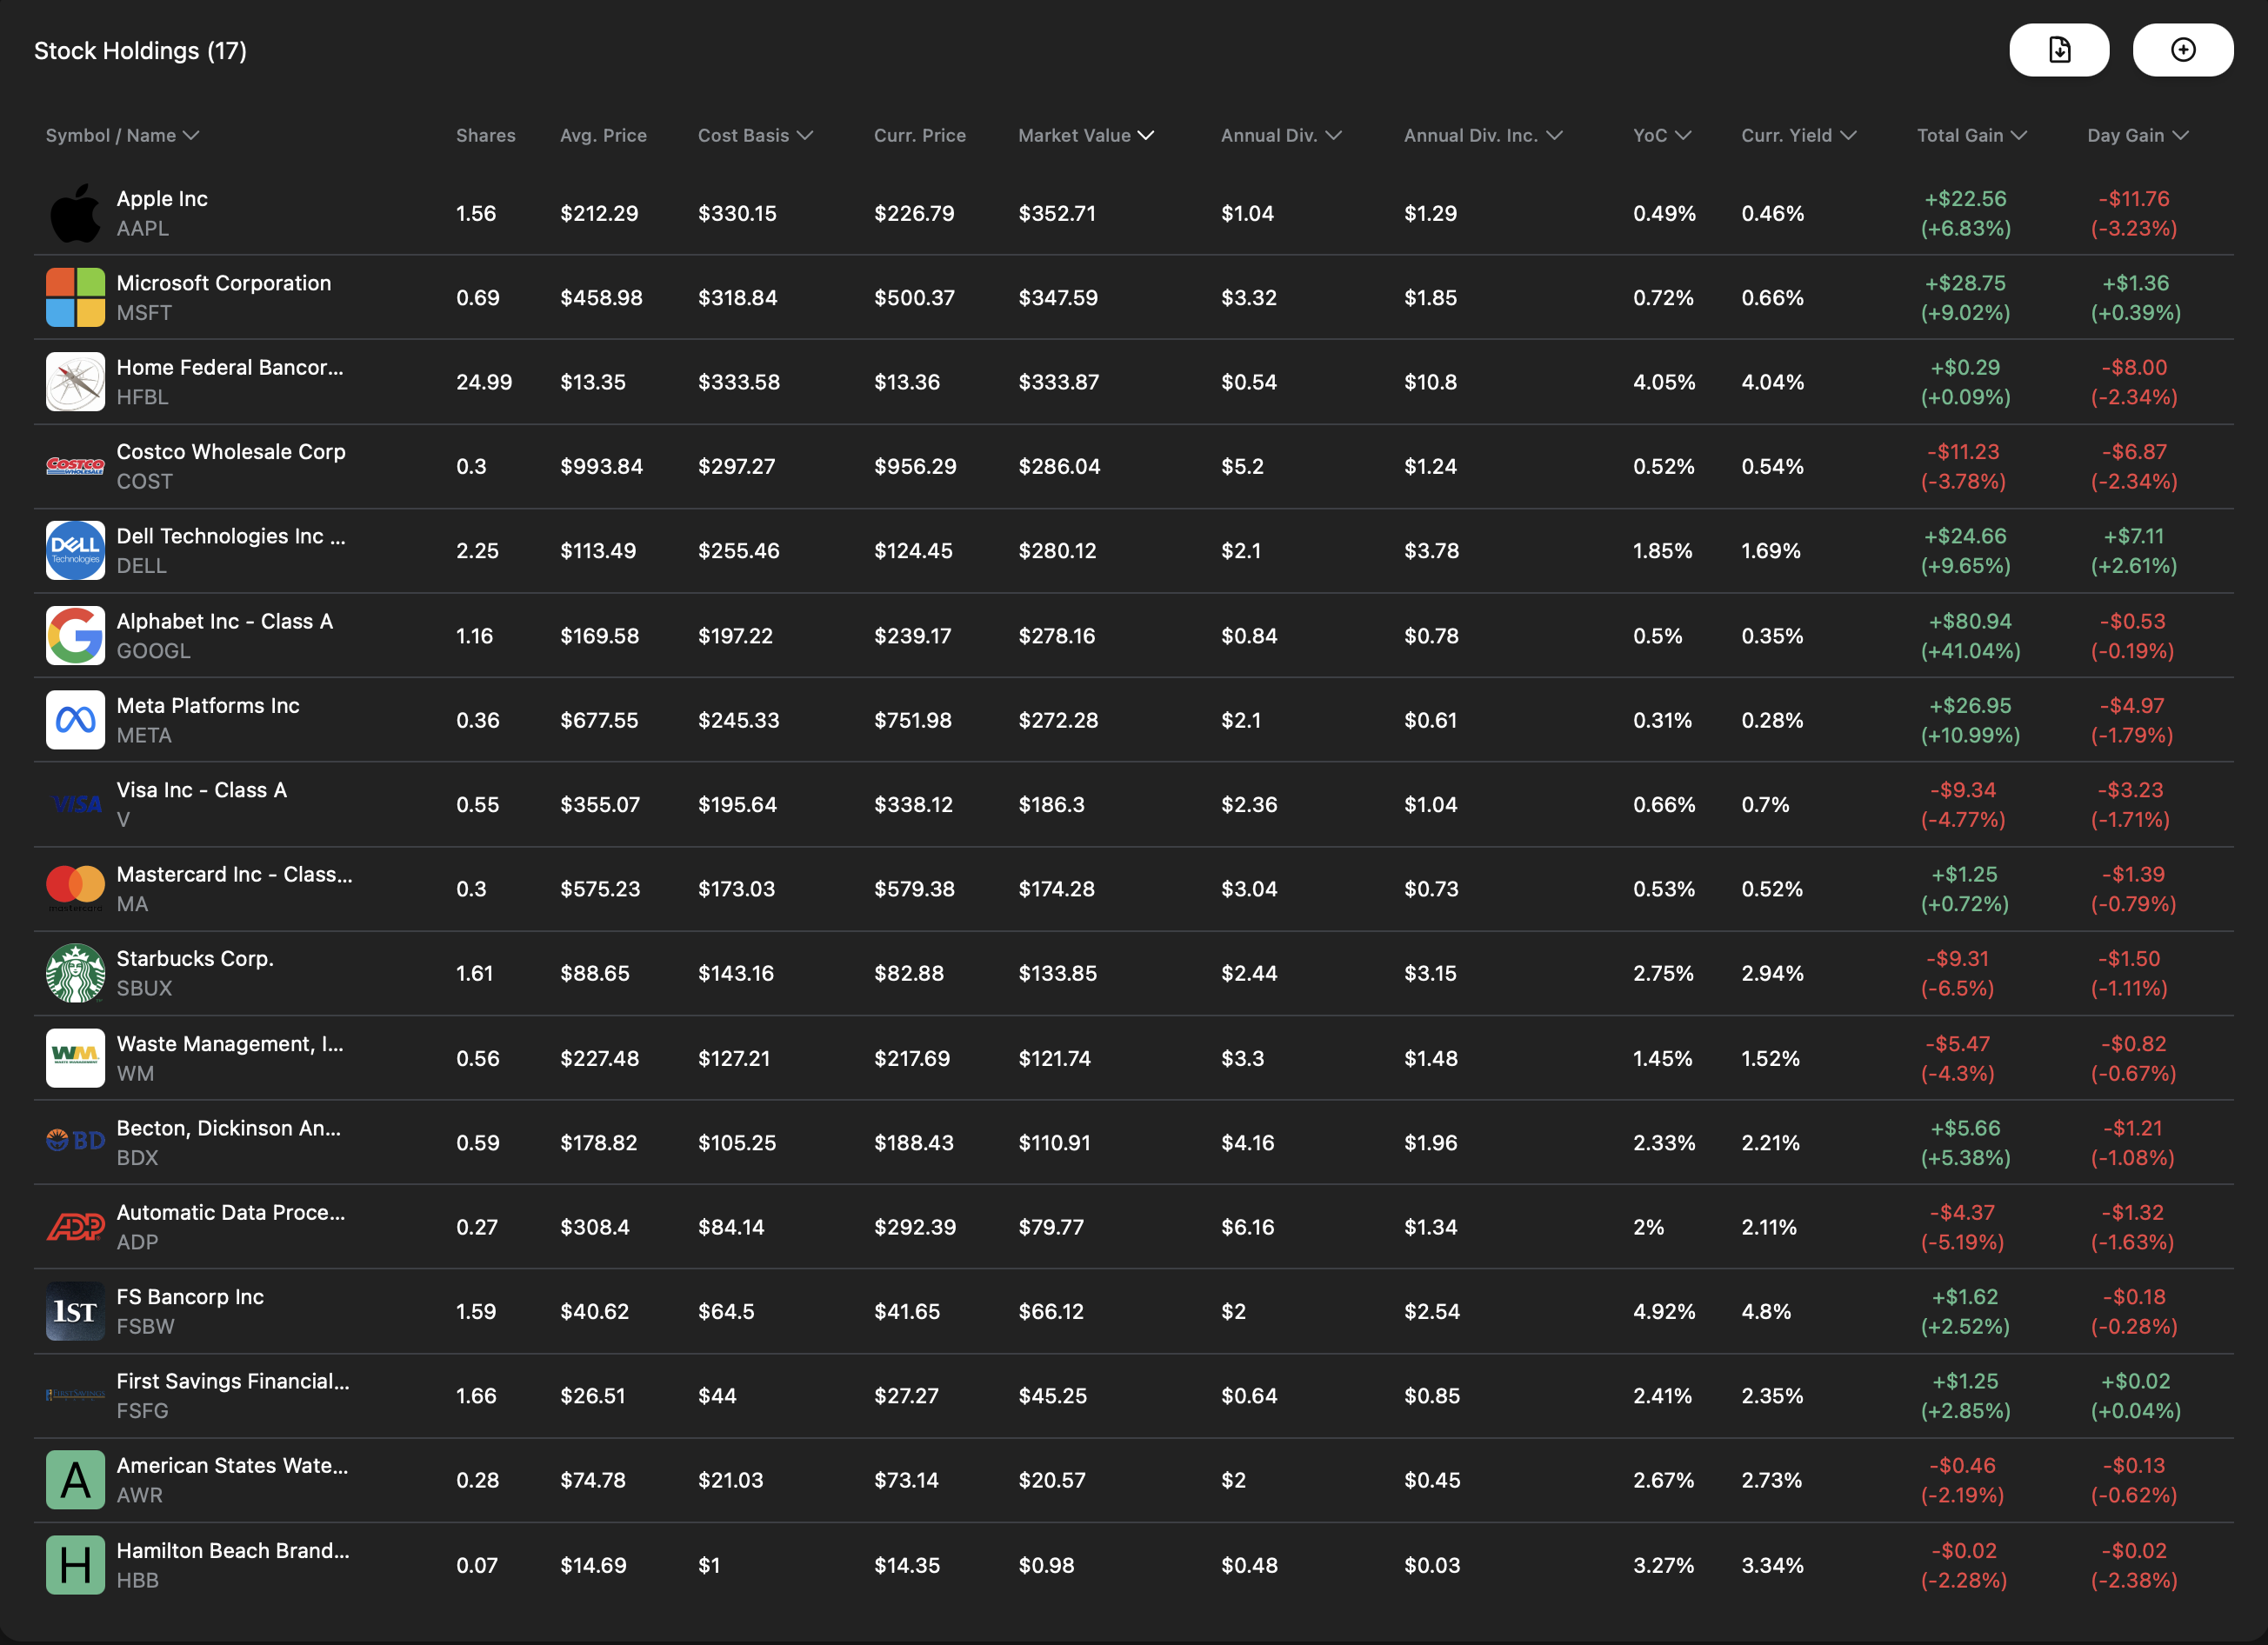Click the Waste Management logo icon
The image size is (2268, 1645).
point(75,1057)
